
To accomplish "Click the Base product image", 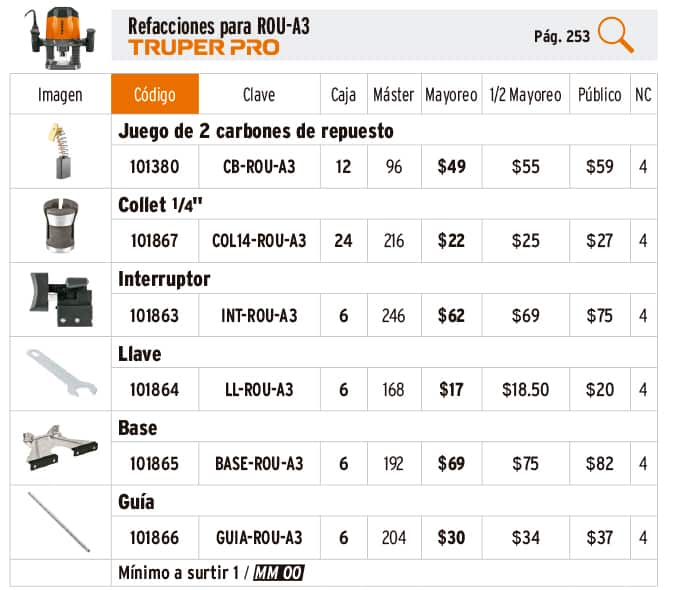I will (x=59, y=447).
